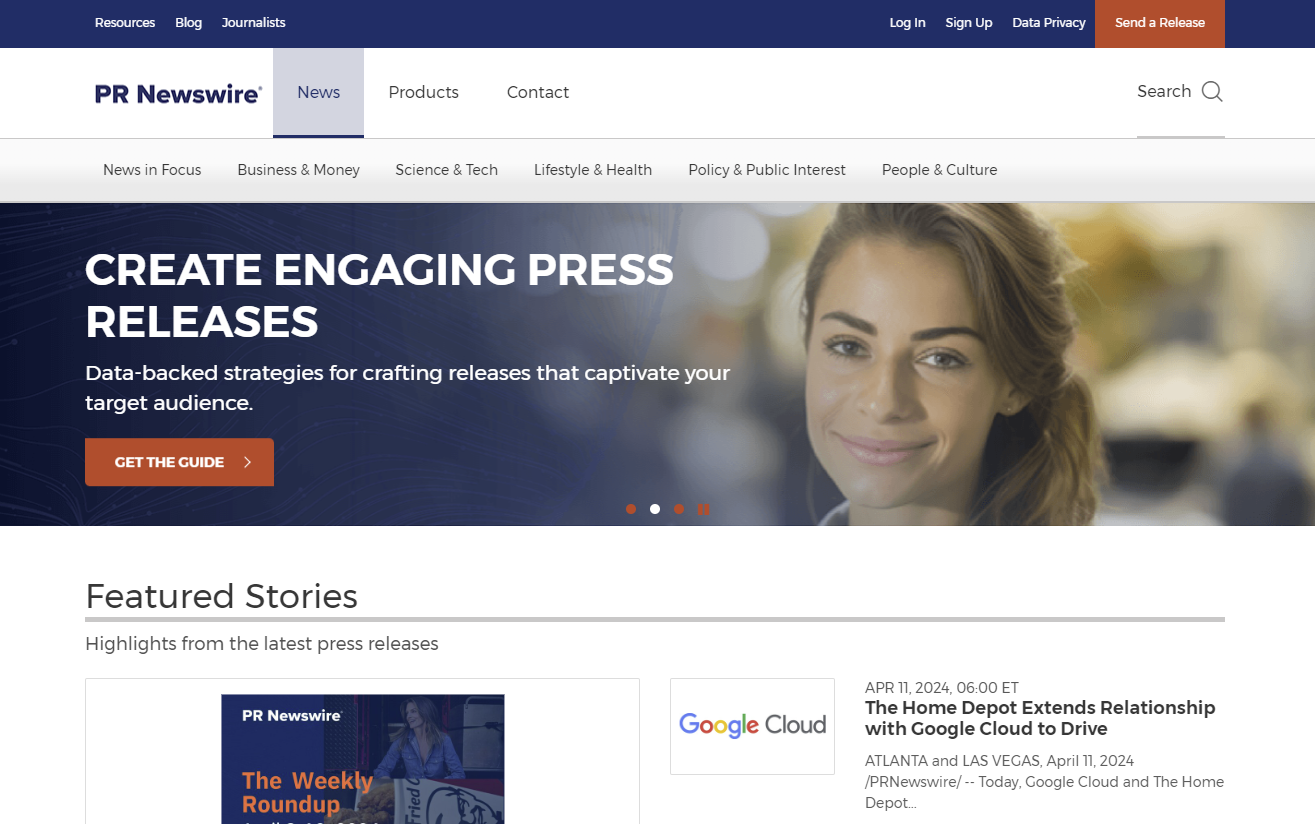Open People & Culture category
Viewport: 1315px width, 824px height.
tap(939, 170)
